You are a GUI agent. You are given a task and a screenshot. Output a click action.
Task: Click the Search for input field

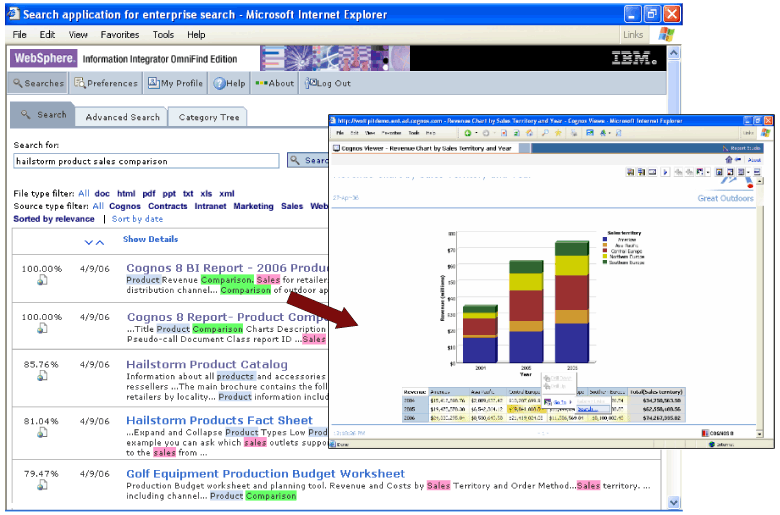[146, 161]
